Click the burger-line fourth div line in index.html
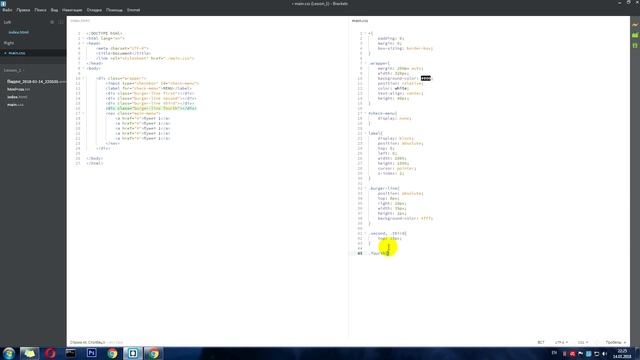640x360 pixels. click(x=151, y=109)
